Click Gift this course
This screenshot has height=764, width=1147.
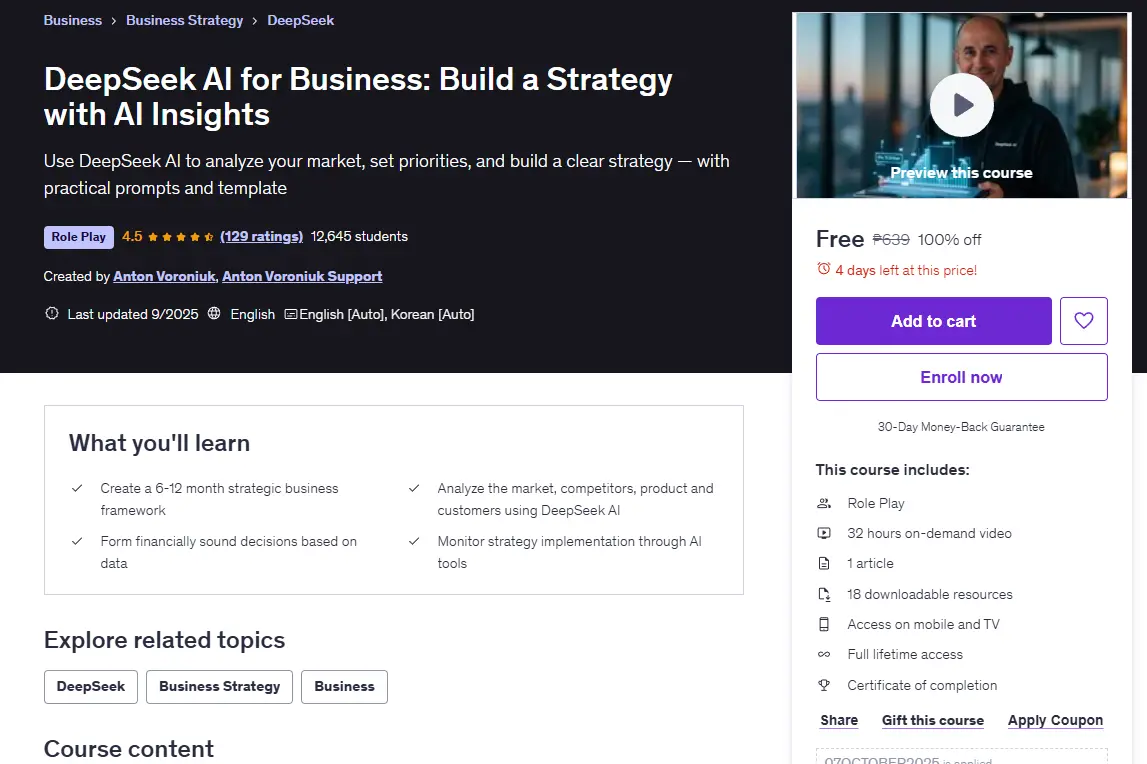[x=933, y=720]
